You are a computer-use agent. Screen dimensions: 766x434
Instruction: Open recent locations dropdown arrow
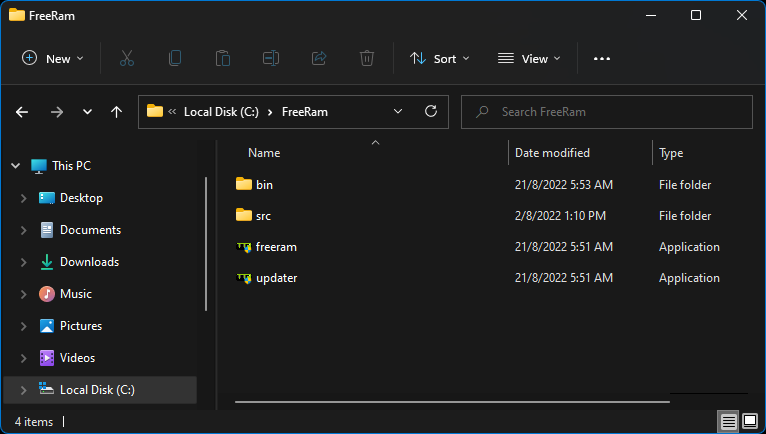click(87, 112)
